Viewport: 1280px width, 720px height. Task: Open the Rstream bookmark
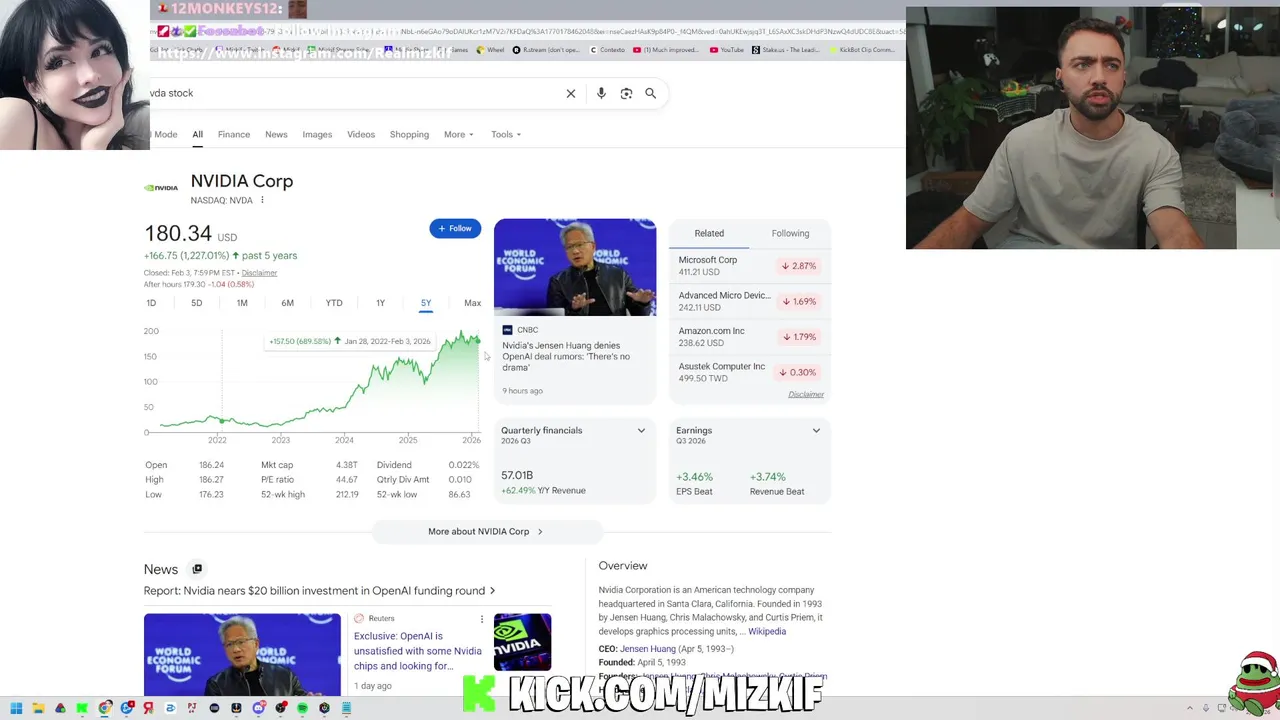point(546,50)
